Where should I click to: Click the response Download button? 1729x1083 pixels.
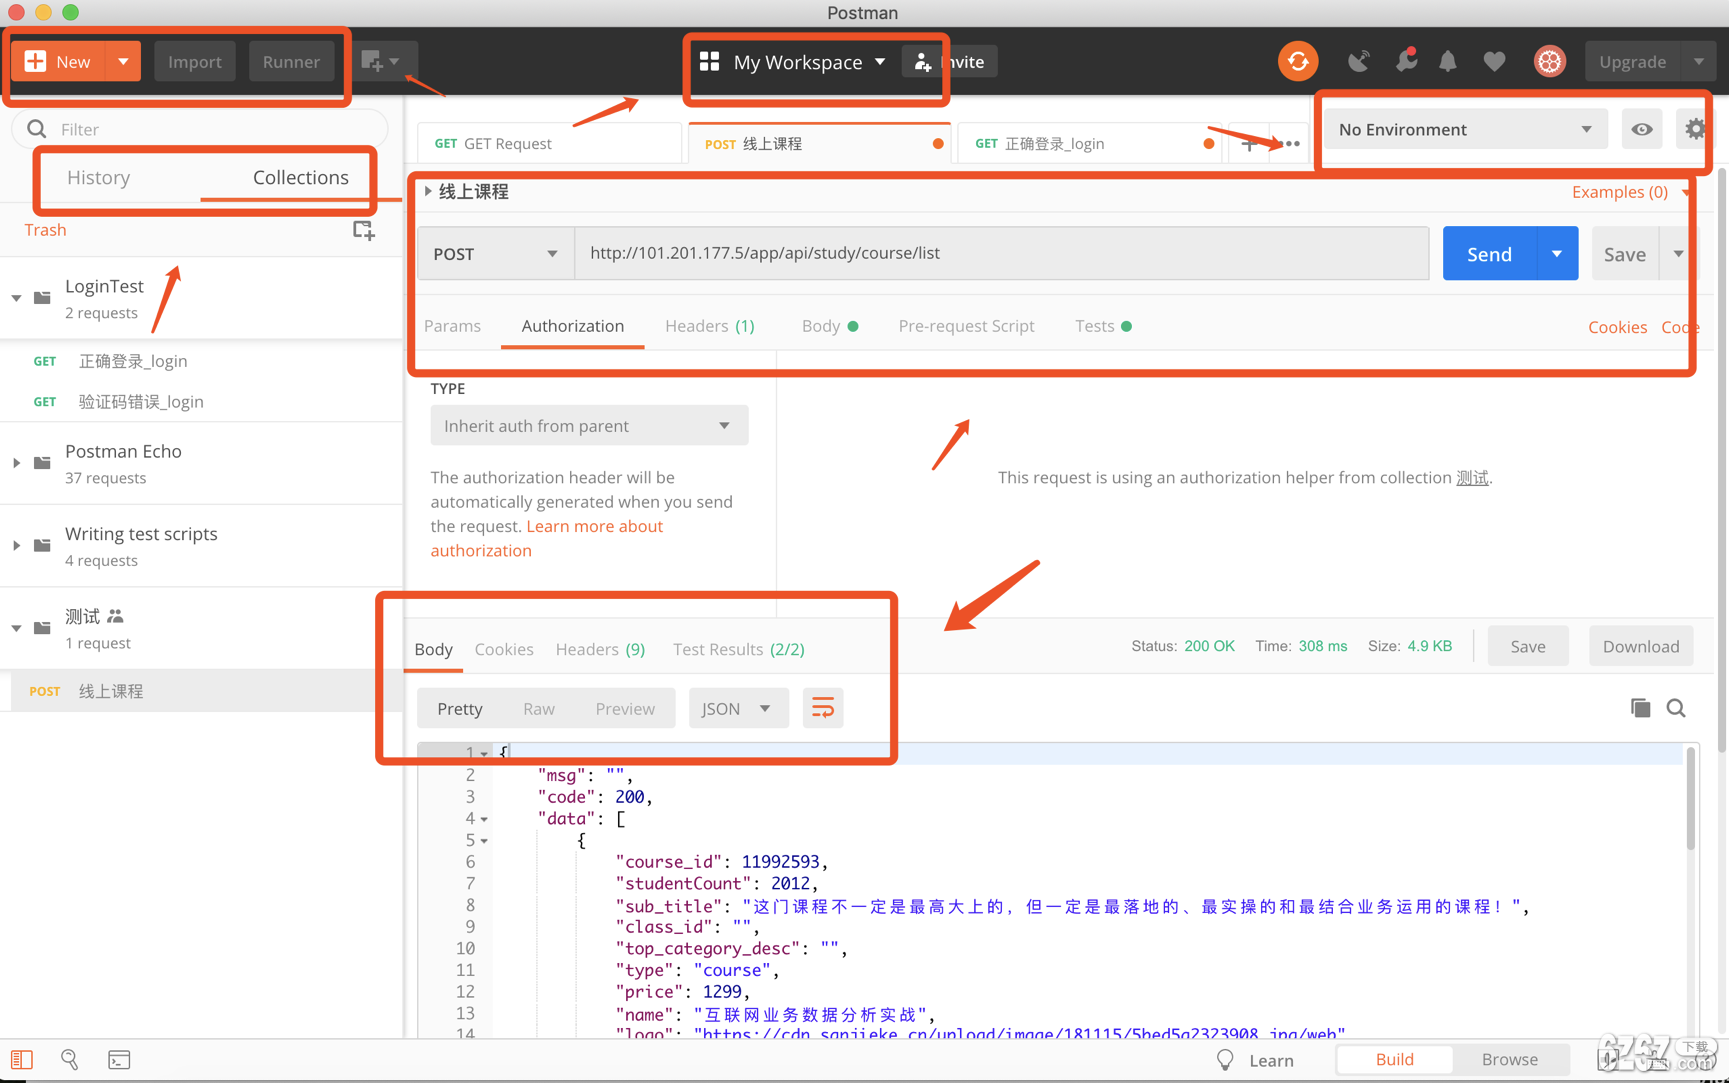point(1641,646)
